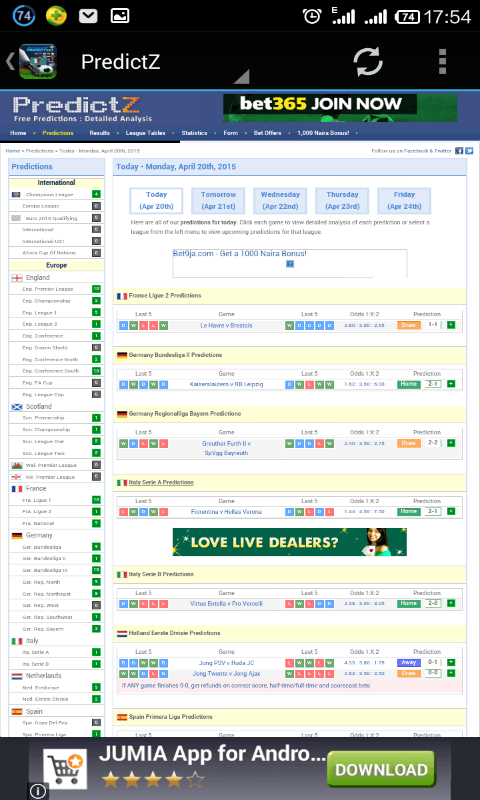Click the Home prediction badge for Kaiserslautern match
The image size is (480, 800).
[x=409, y=384]
